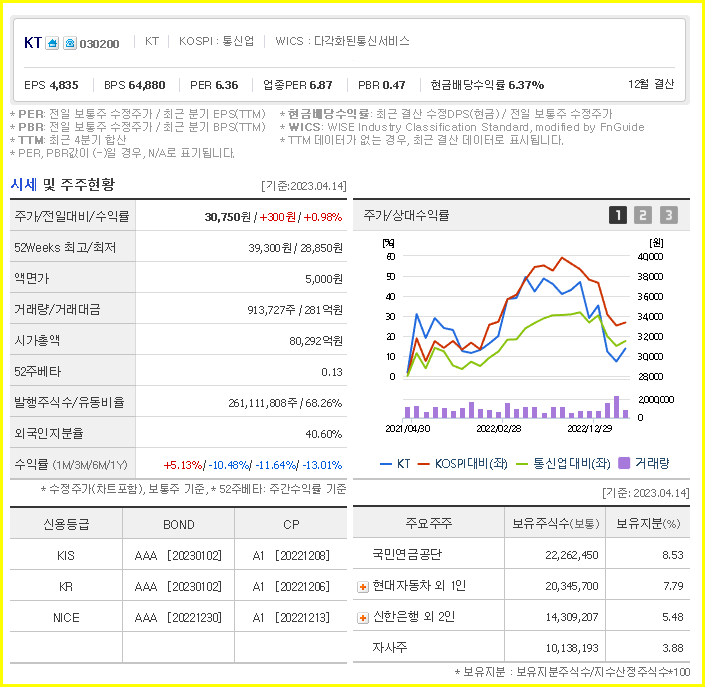This screenshot has height=687, width=705.
Task: Click 913,727주 / 281억원 volume cell
Action: coord(295,310)
